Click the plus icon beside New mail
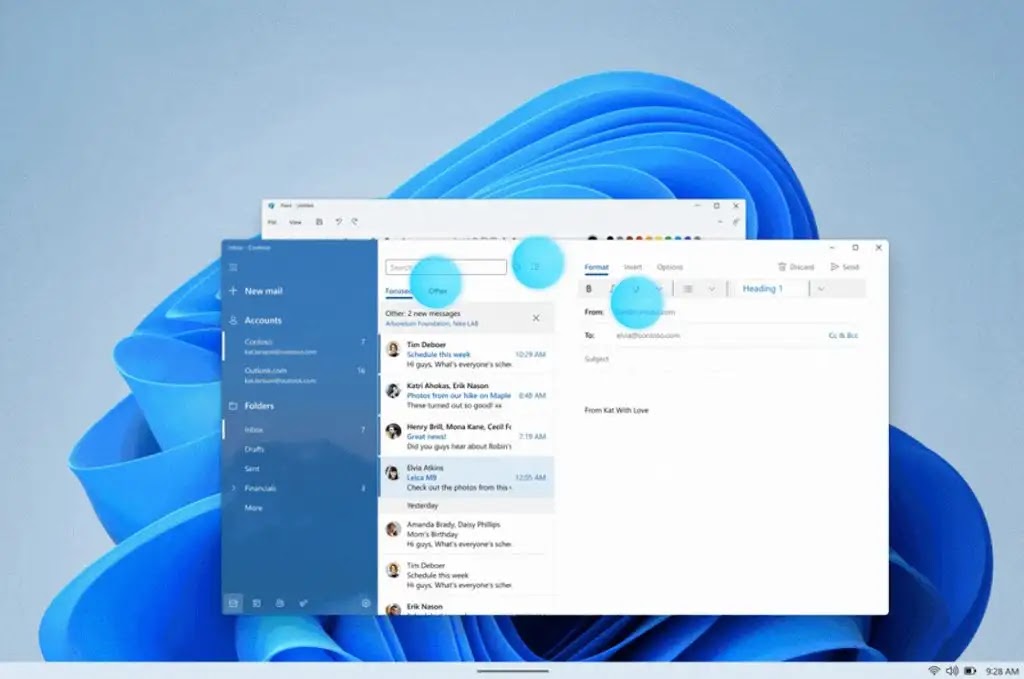 click(233, 291)
